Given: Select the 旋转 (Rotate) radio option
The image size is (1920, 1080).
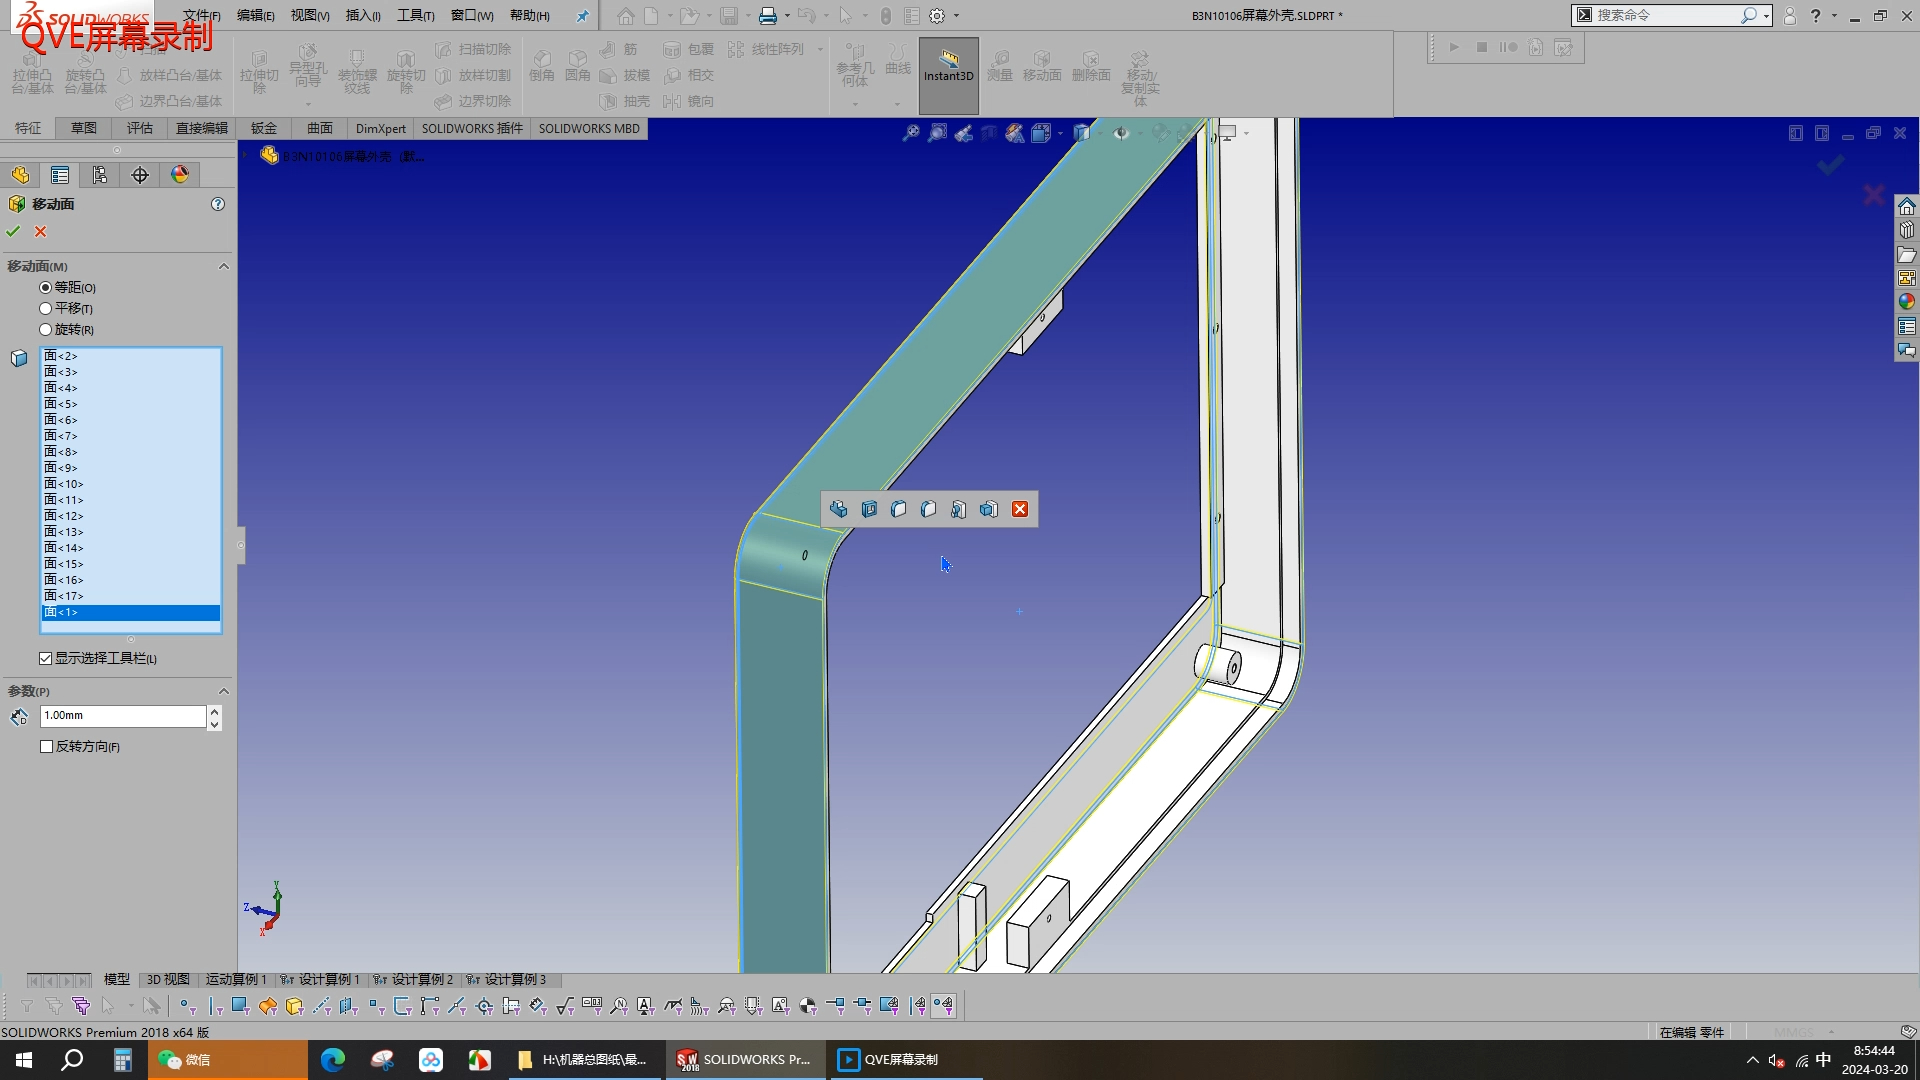Looking at the screenshot, I should pos(46,329).
